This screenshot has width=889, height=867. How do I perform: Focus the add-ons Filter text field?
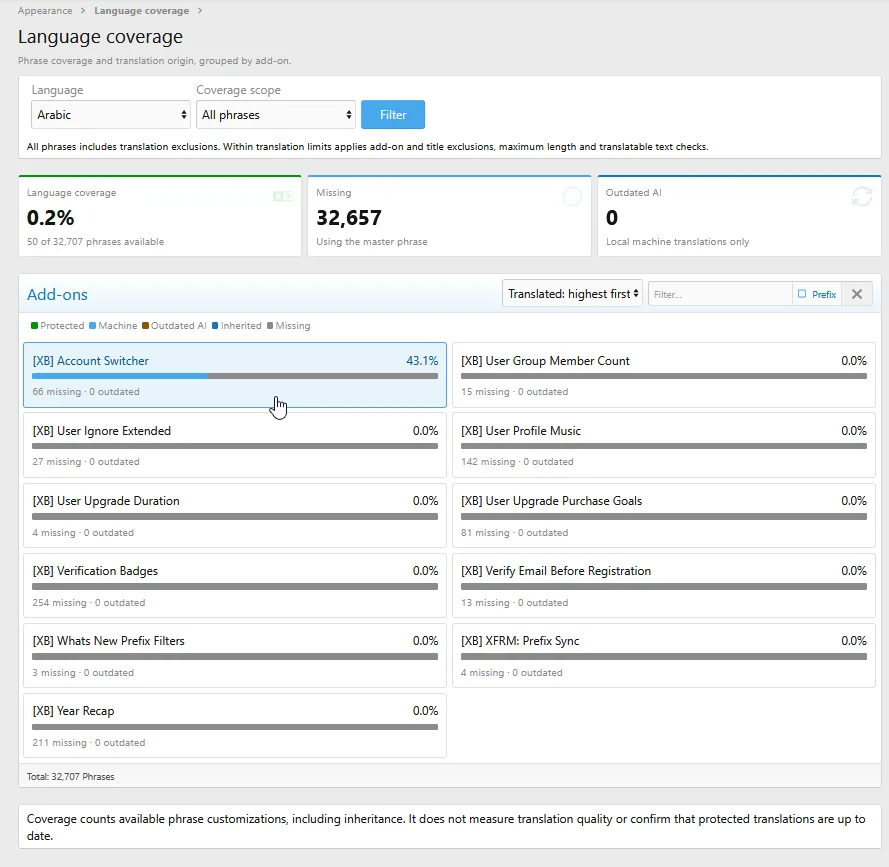click(720, 294)
